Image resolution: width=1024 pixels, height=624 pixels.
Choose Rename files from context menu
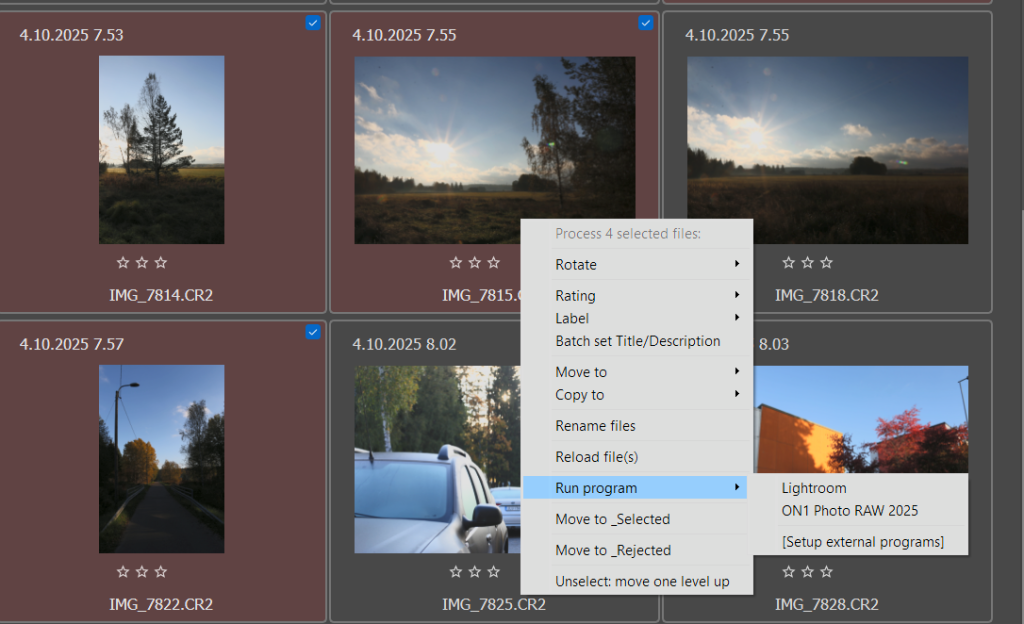(595, 426)
